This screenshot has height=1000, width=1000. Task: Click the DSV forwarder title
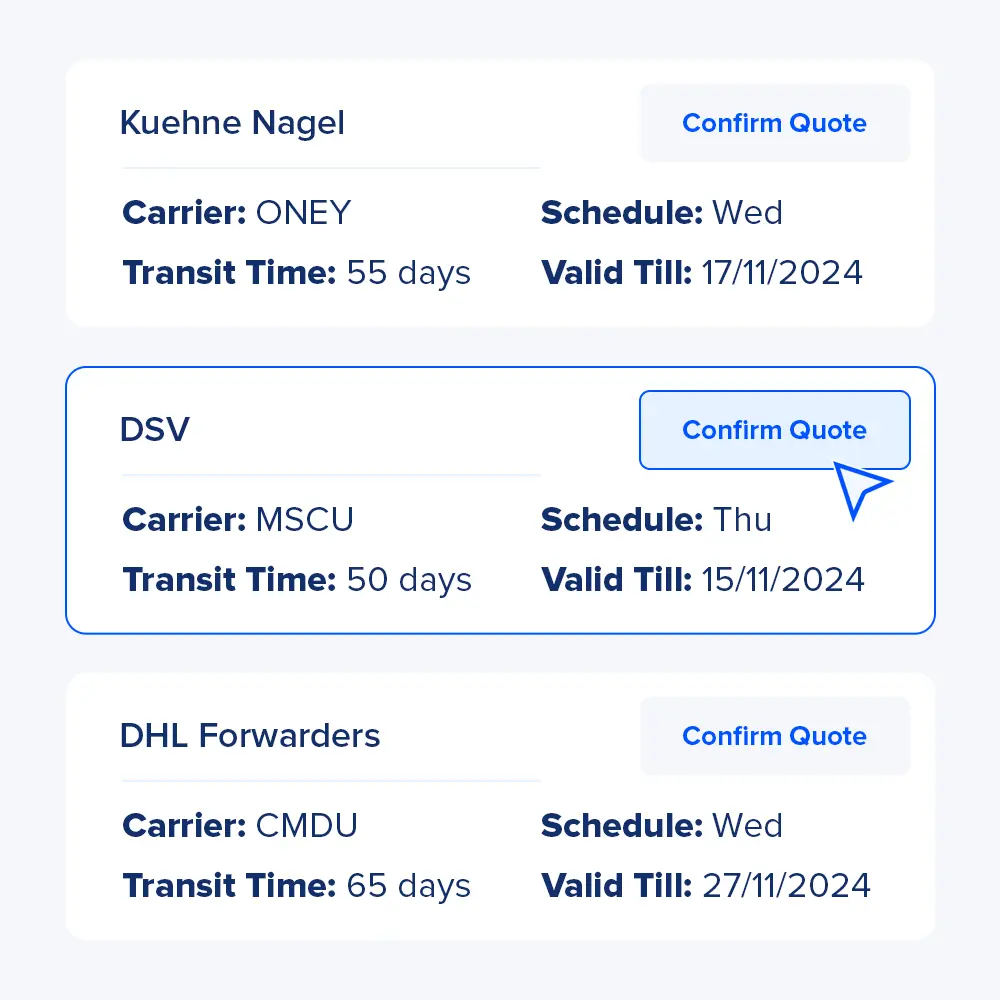[154, 431]
